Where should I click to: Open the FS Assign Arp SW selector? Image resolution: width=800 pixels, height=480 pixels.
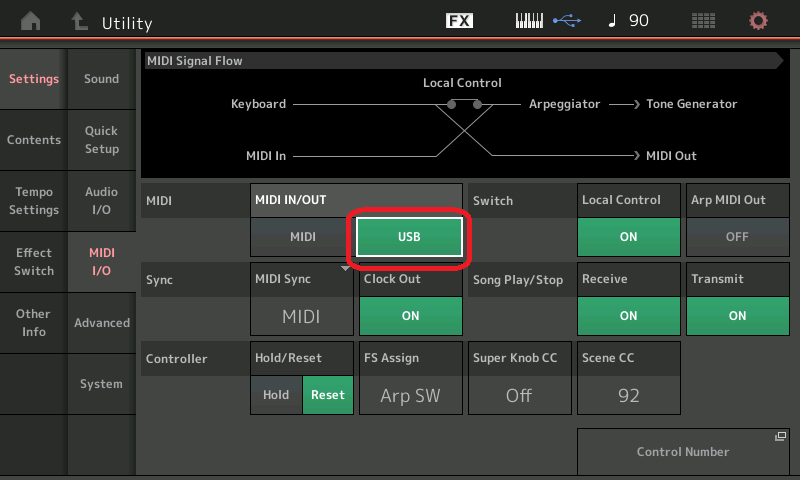pos(410,394)
